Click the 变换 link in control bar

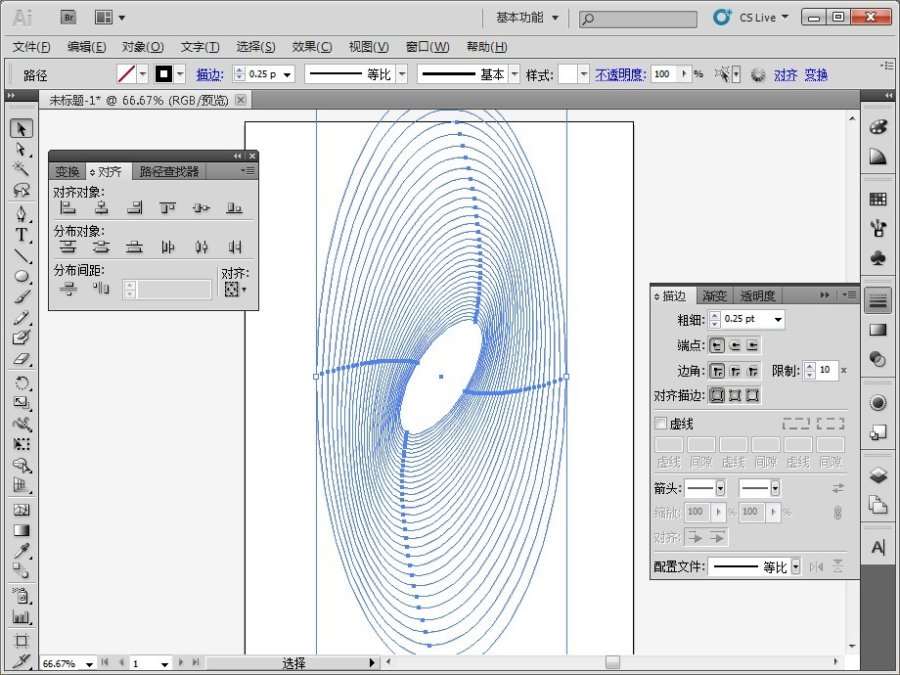point(816,74)
